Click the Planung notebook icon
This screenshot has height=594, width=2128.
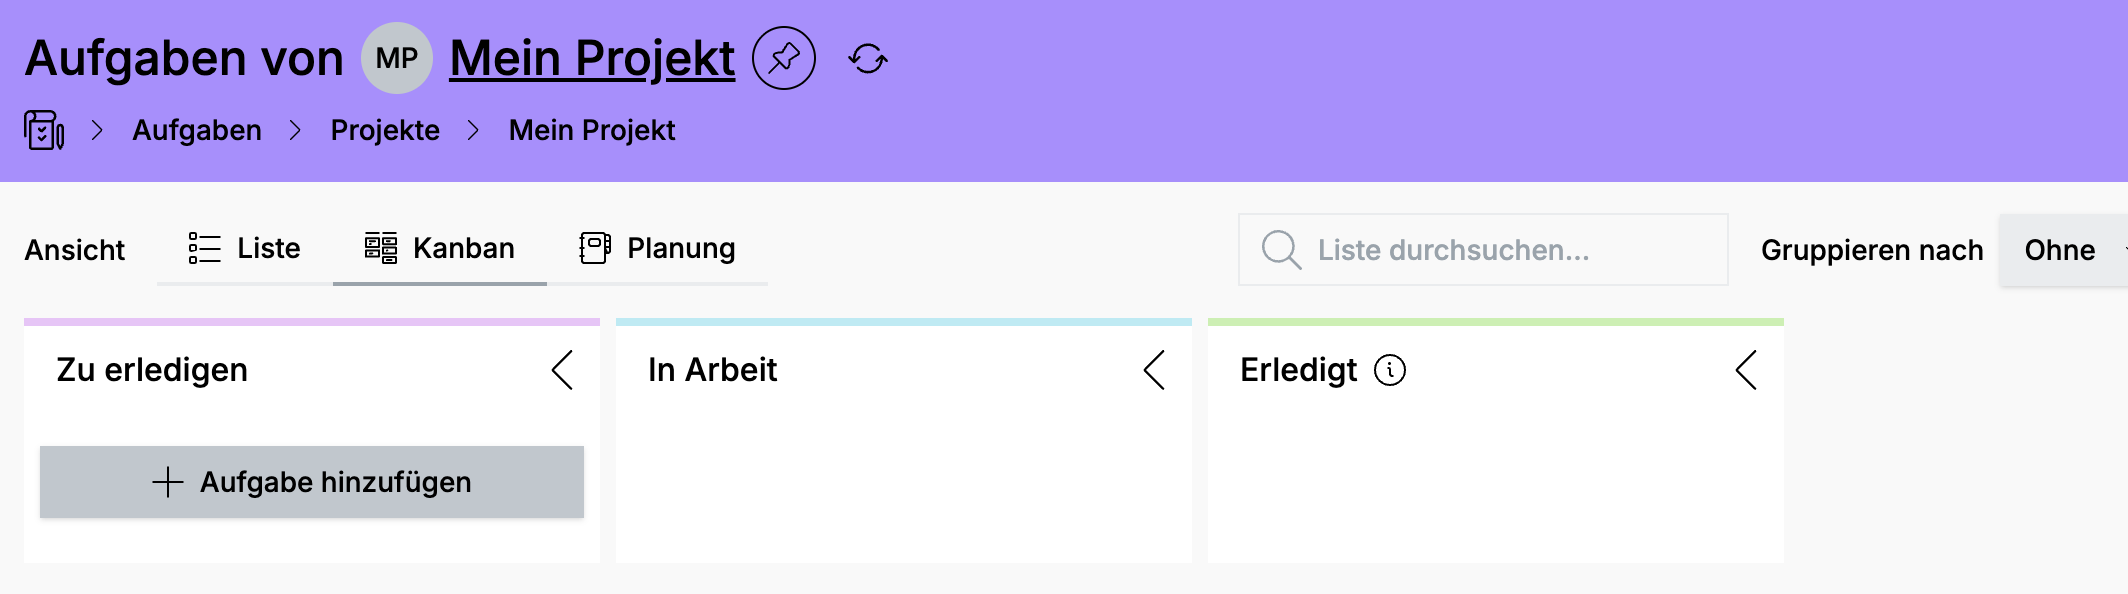pos(595,248)
